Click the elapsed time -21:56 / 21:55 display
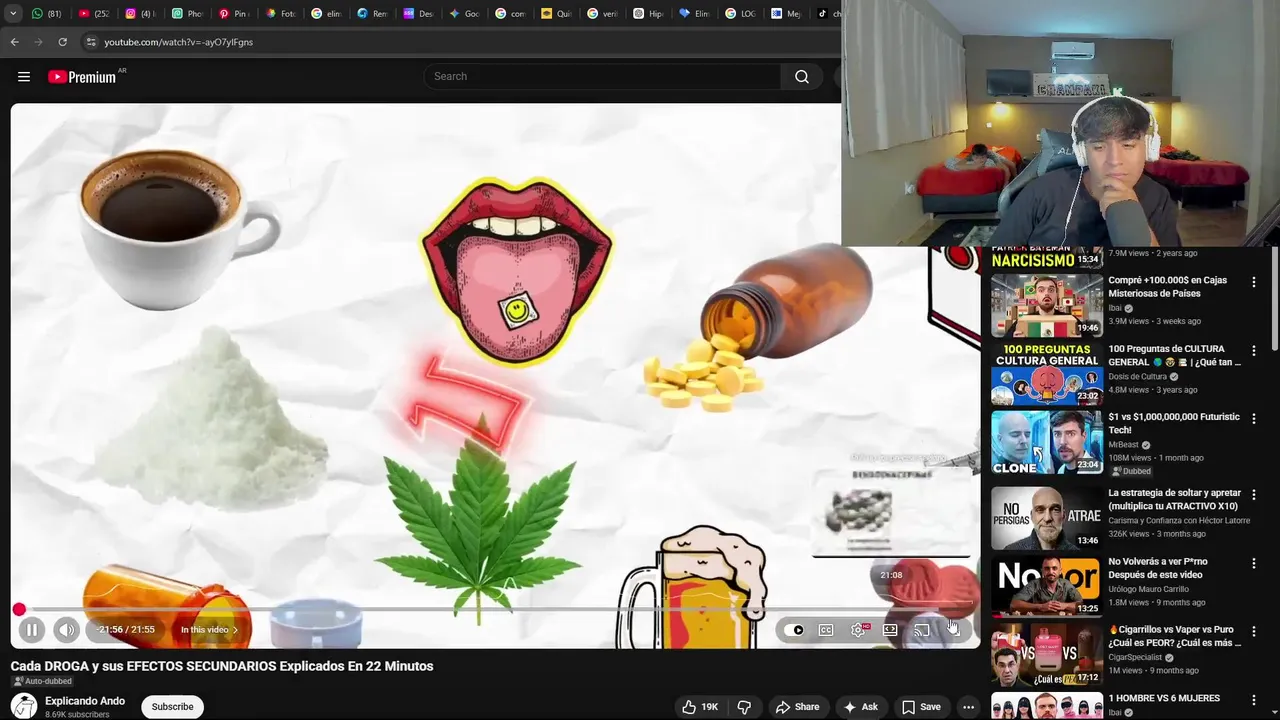This screenshot has width=1280, height=720. pyautogui.click(x=126, y=630)
